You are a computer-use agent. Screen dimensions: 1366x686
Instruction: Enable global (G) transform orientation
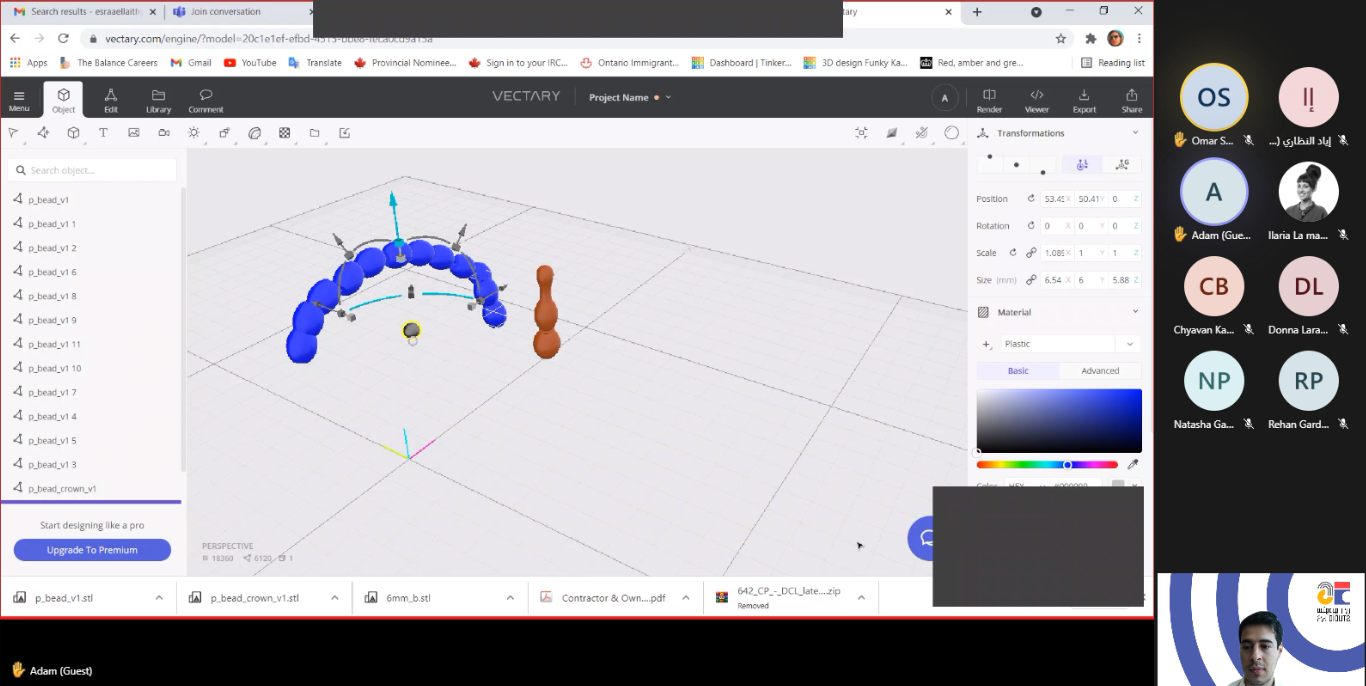pyautogui.click(x=1122, y=164)
